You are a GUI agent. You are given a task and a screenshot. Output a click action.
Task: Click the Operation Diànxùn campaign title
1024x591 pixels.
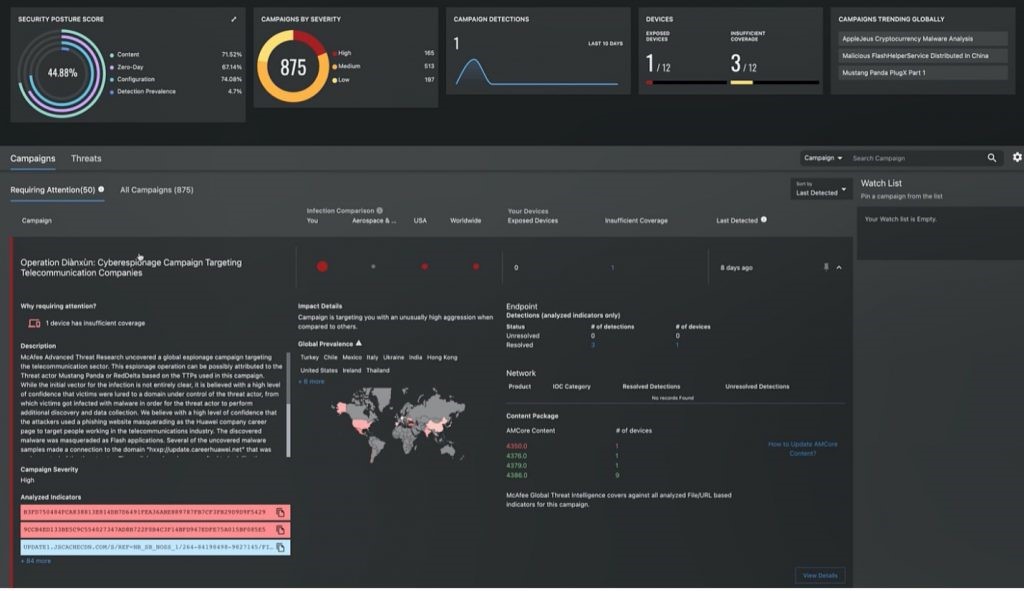pyautogui.click(x=131, y=268)
